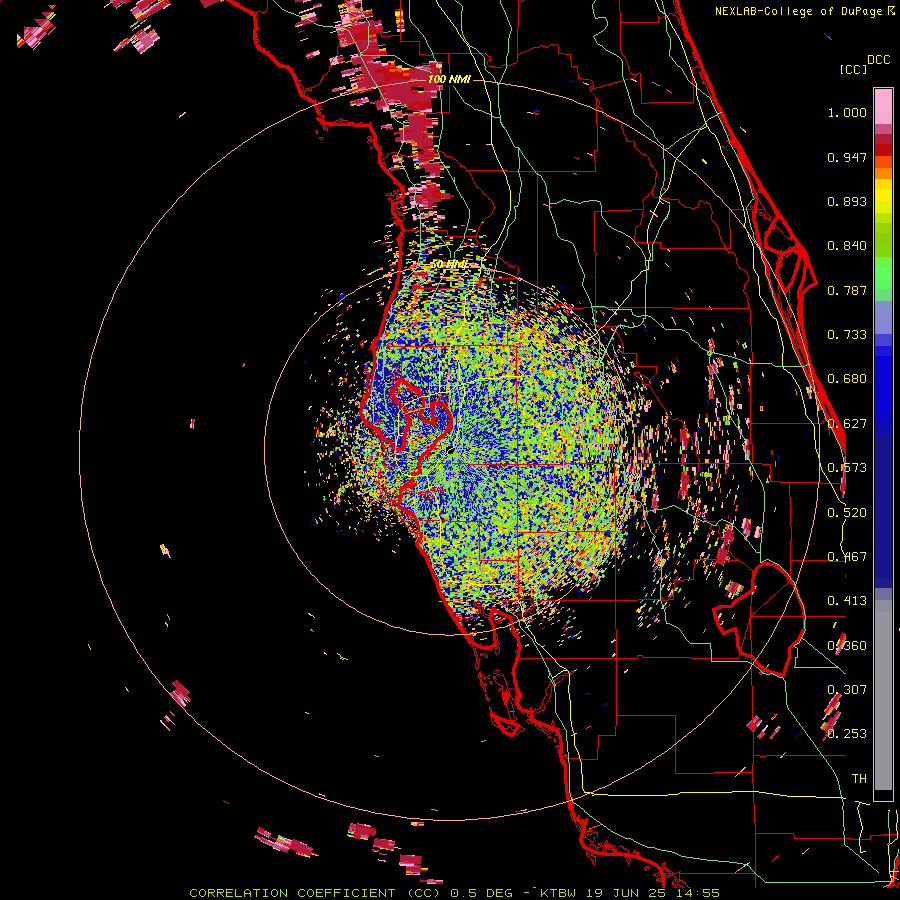Select the 0.627 scale value
This screenshot has width=900, height=900.
pos(847,424)
